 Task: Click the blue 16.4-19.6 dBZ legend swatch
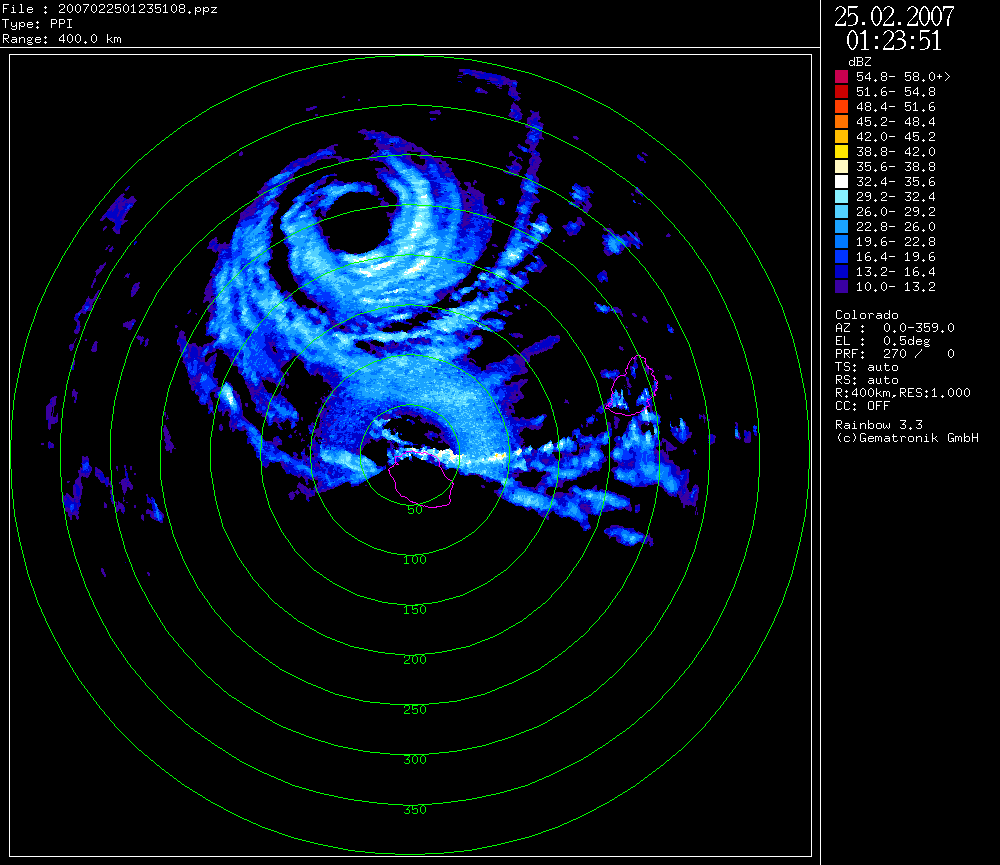pyautogui.click(x=842, y=256)
